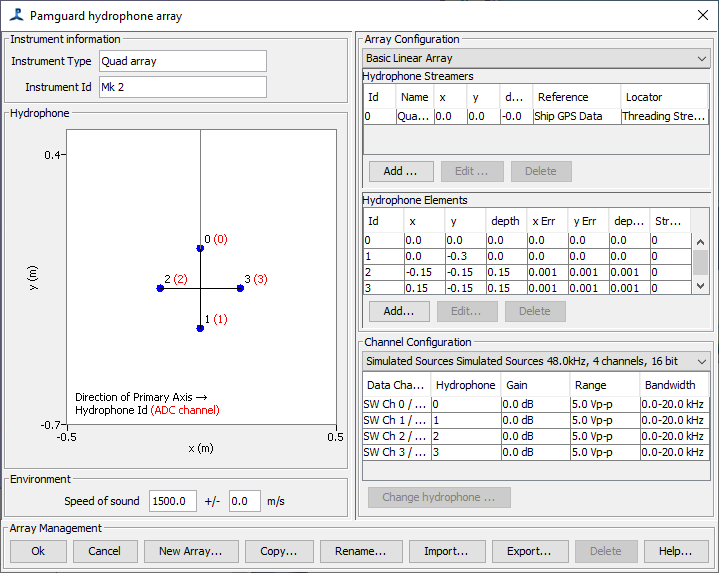
Task: Select hydrophone 3 point in the plot
Action: coord(240,288)
